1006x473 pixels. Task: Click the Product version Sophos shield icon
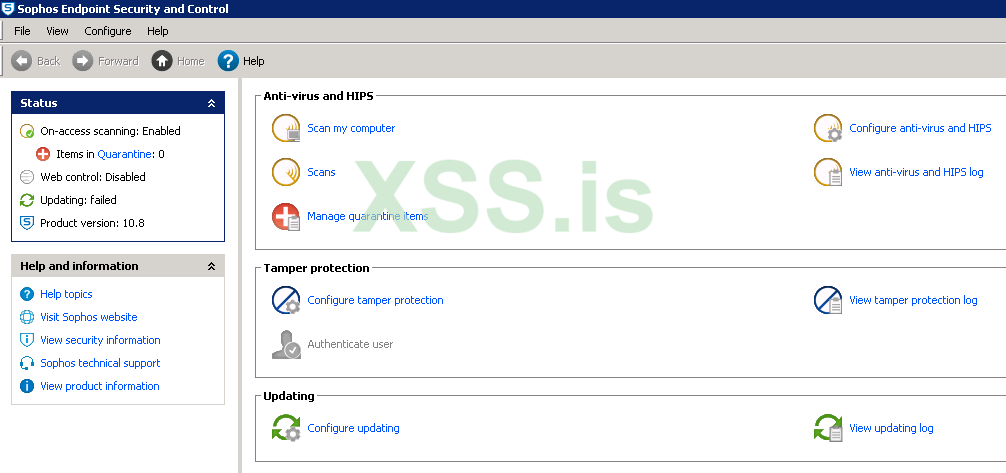tap(27, 223)
